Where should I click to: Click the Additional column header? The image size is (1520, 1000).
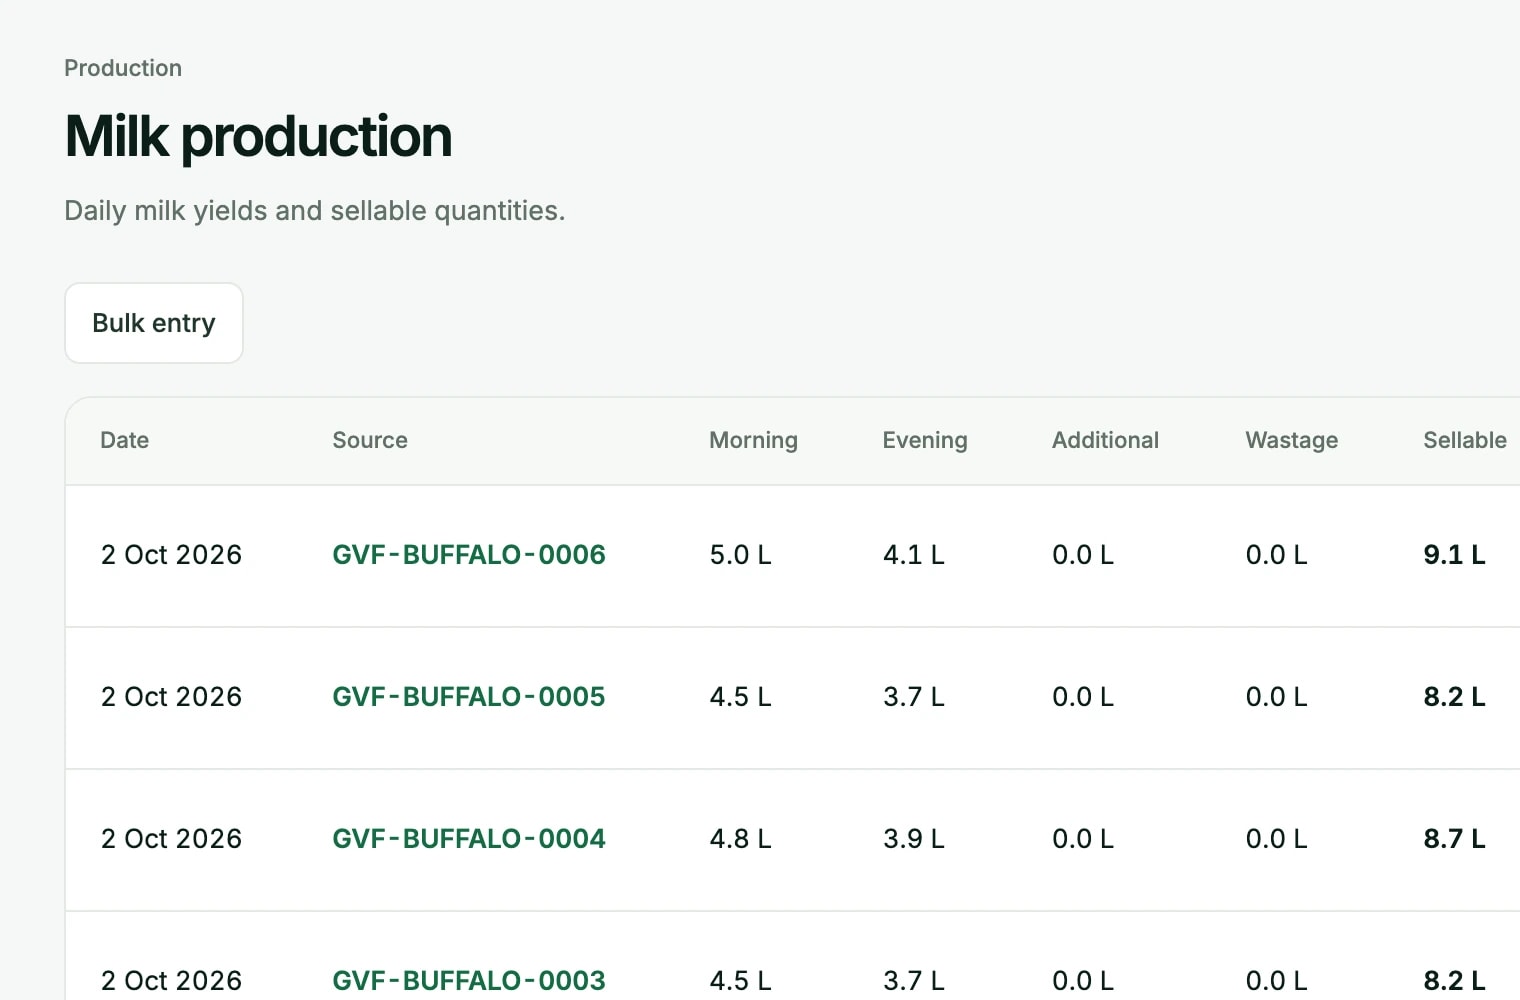click(1105, 440)
